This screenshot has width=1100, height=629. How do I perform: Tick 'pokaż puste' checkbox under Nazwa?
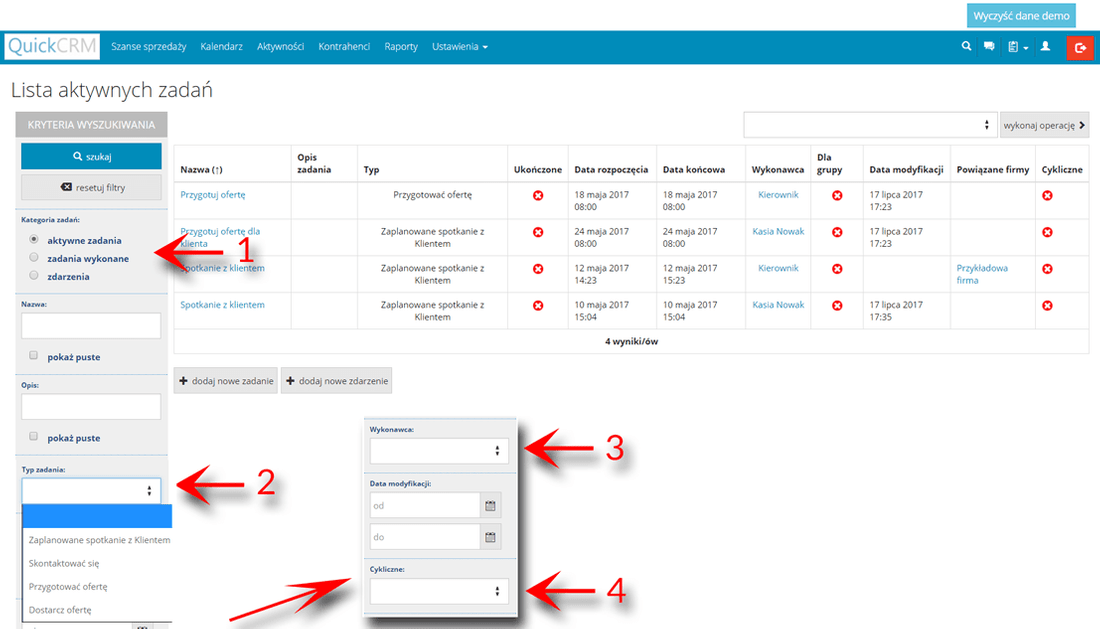point(34,356)
